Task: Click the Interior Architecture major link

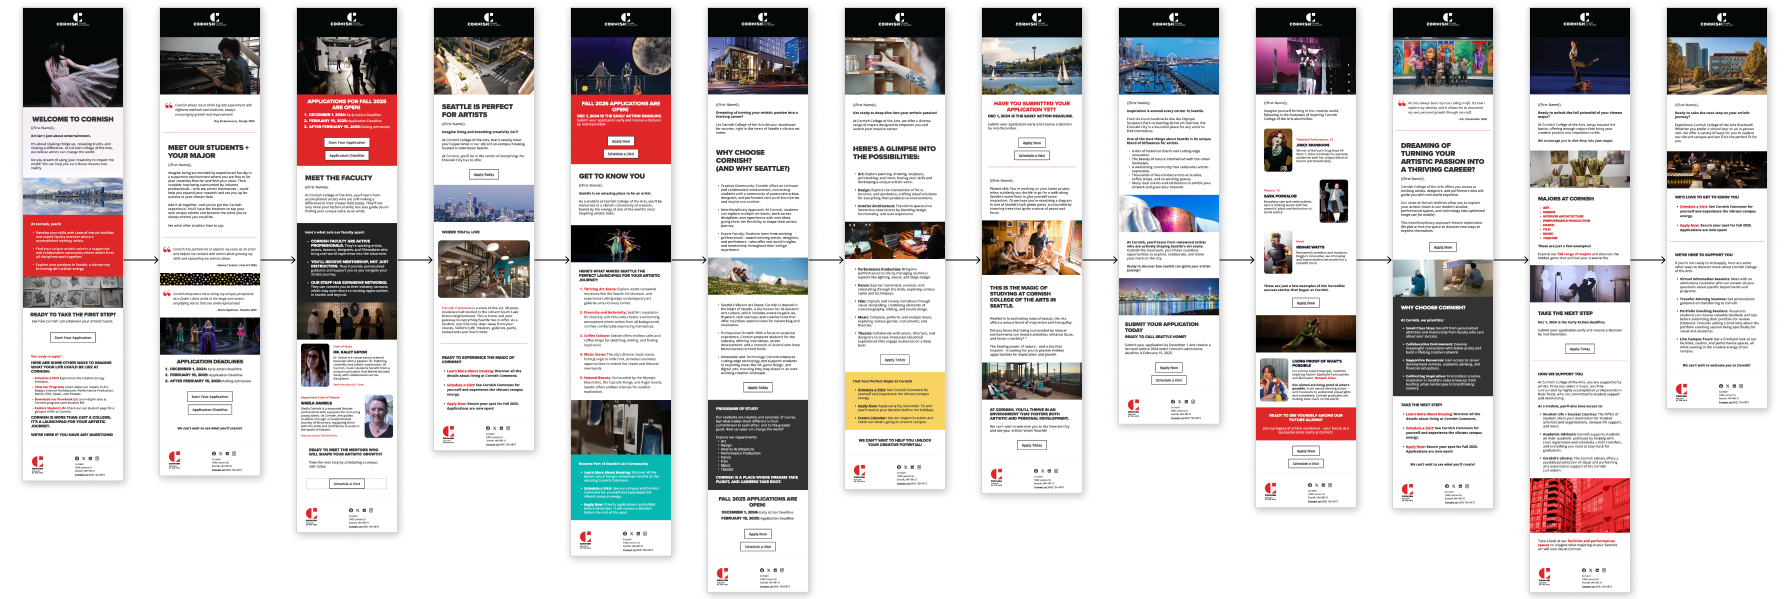Action: coord(1563,216)
